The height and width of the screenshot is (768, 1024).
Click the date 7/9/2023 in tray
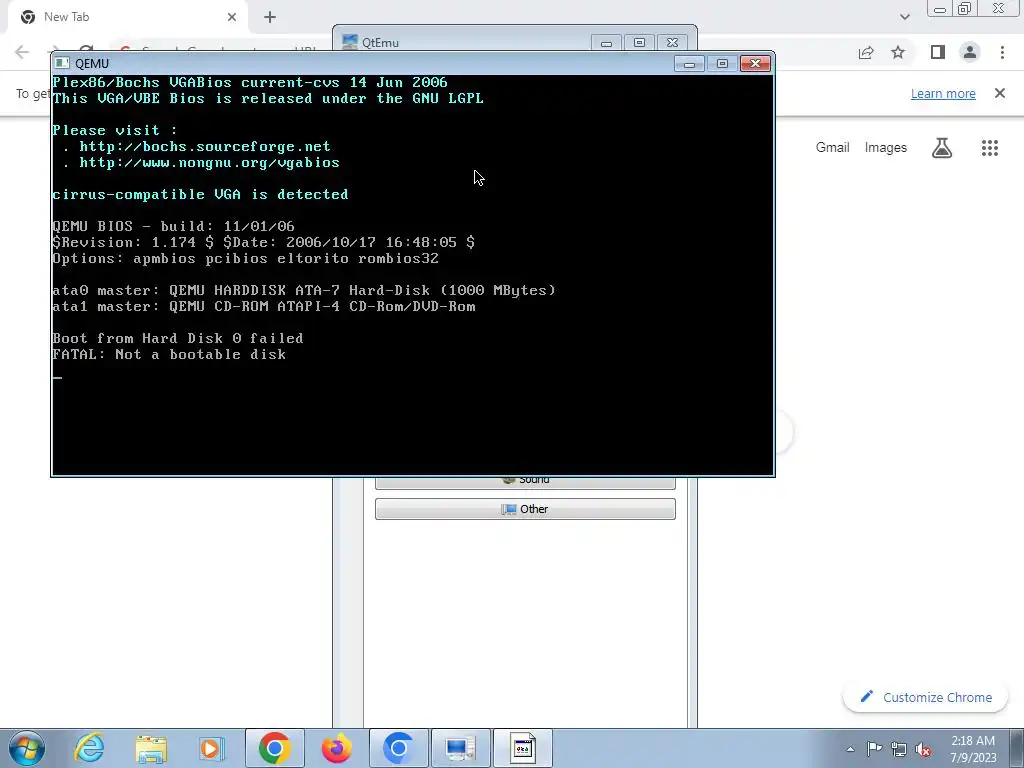click(x=973, y=758)
